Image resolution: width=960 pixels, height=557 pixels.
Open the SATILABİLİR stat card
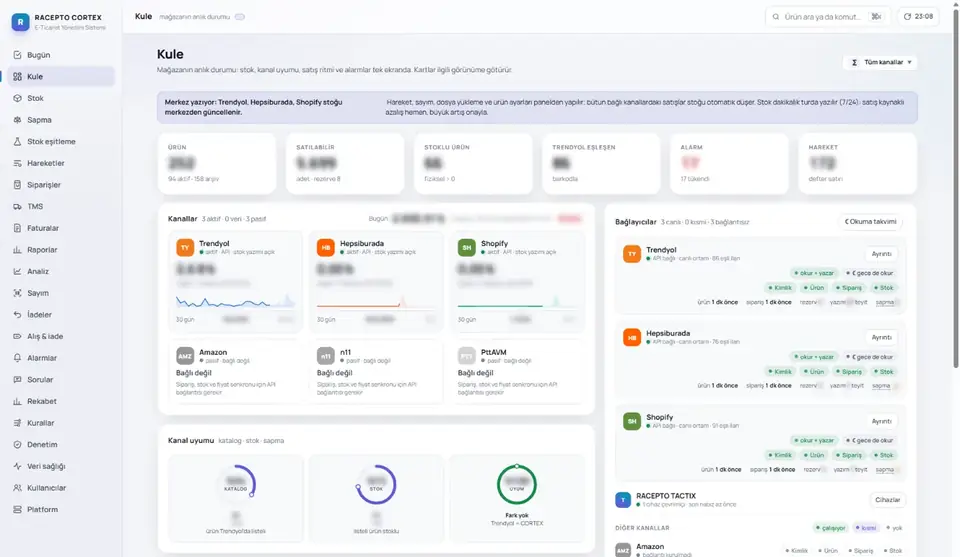(x=345, y=163)
